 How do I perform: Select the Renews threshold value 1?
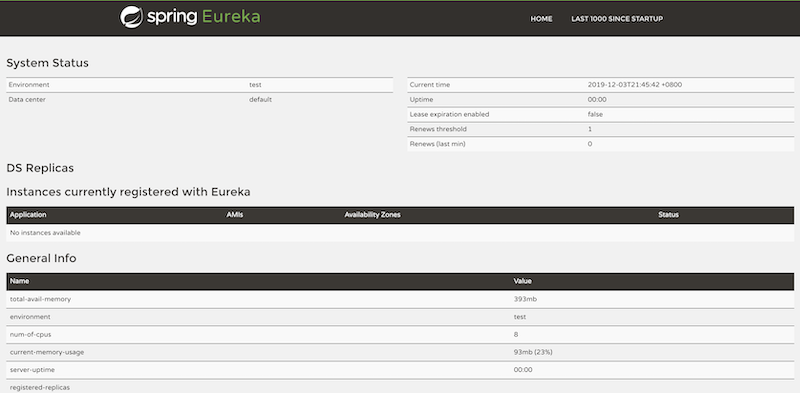(x=590, y=129)
